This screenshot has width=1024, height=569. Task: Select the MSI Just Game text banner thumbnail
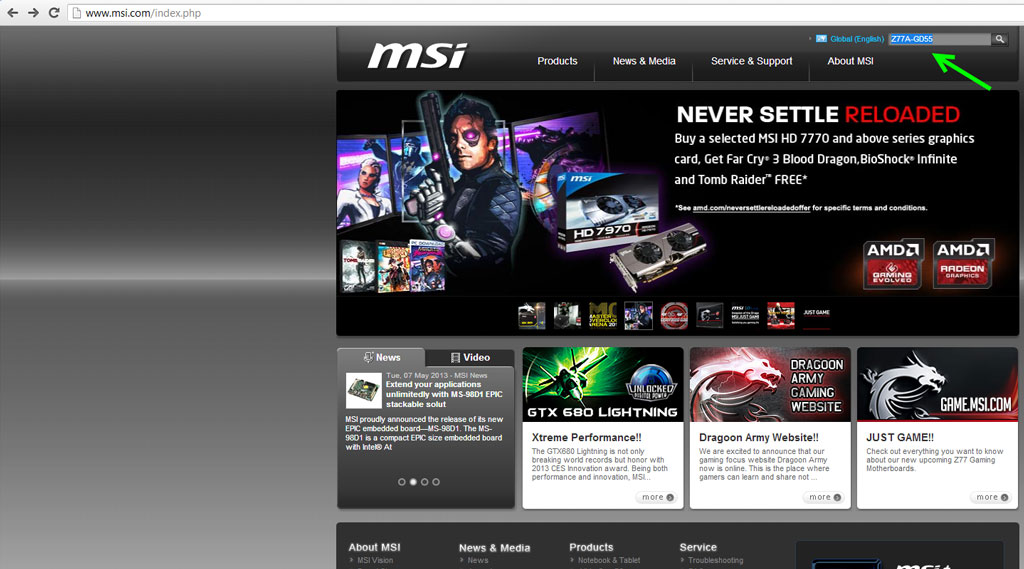(x=745, y=316)
